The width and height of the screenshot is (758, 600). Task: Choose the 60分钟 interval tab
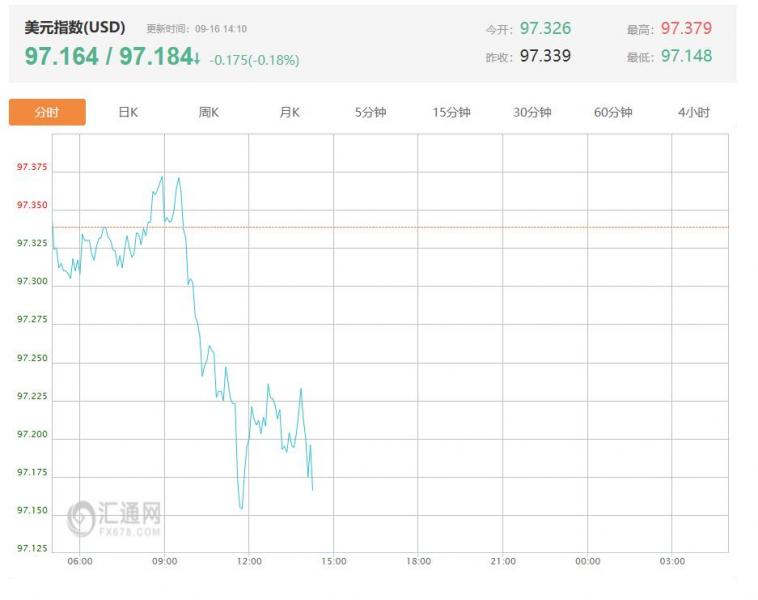(x=613, y=113)
